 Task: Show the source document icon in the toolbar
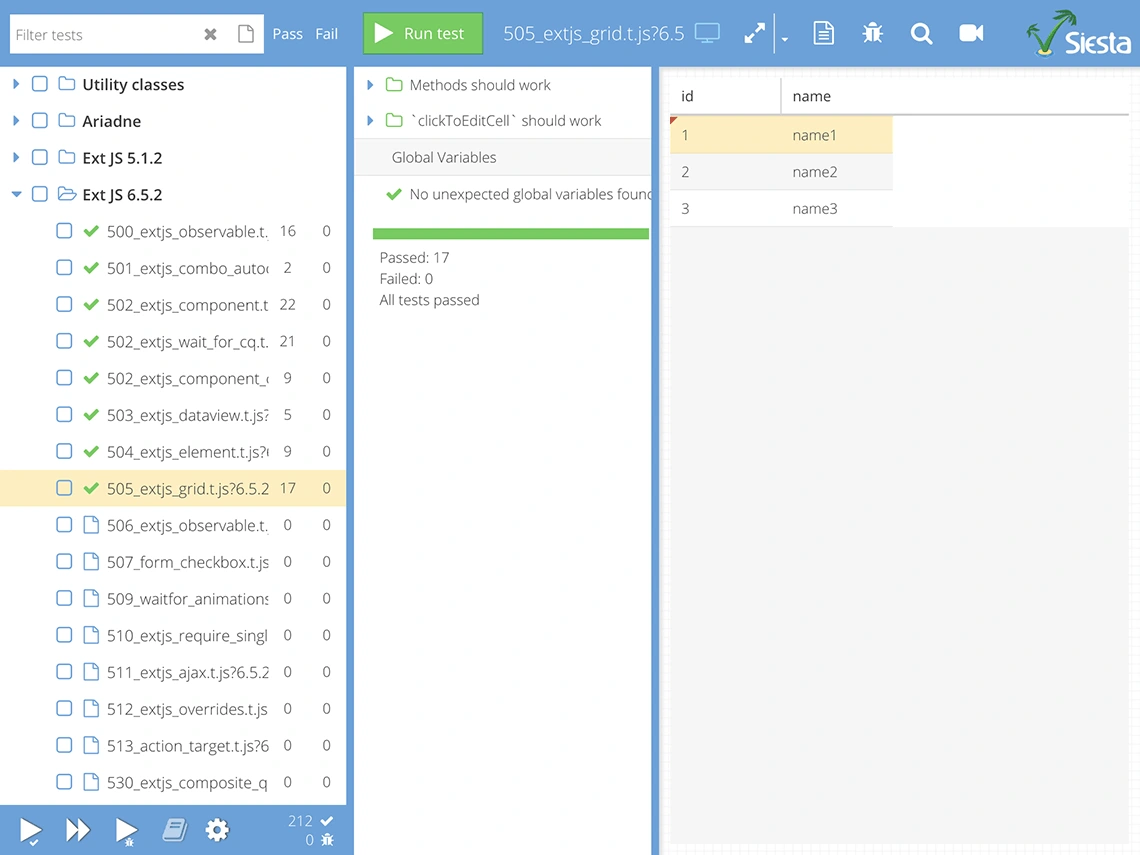(824, 33)
